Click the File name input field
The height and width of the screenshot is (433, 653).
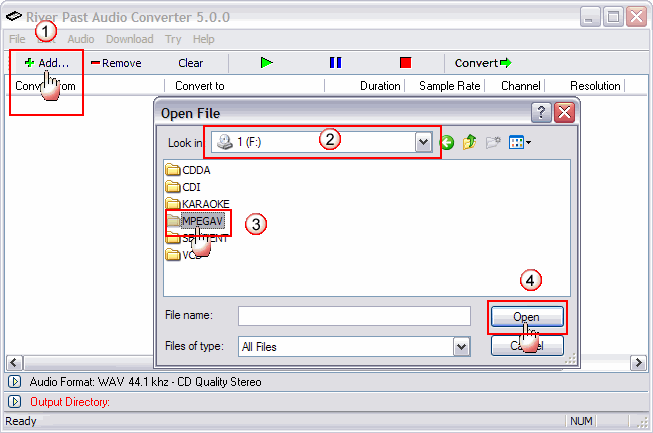(354, 316)
